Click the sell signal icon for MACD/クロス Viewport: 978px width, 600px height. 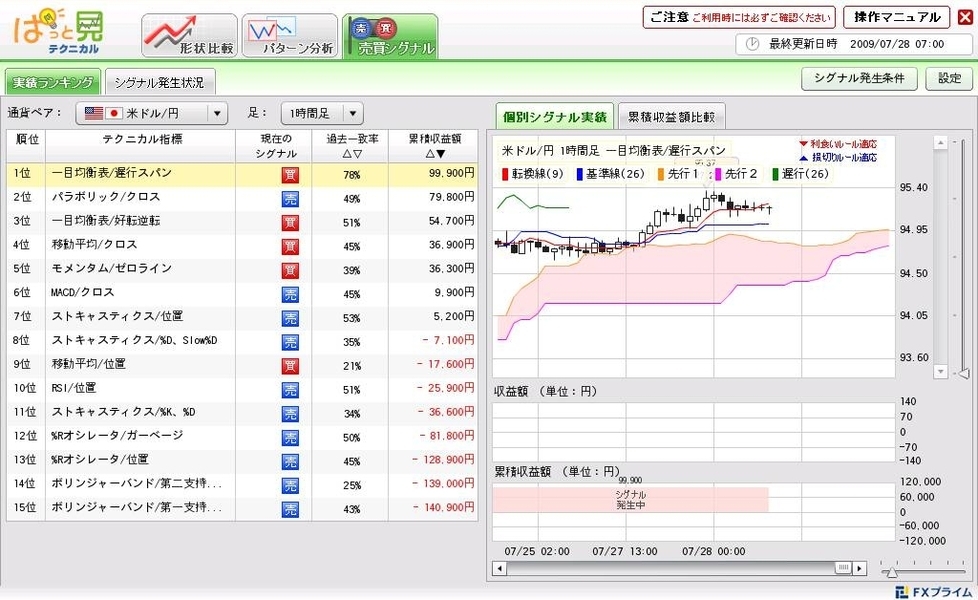290,294
